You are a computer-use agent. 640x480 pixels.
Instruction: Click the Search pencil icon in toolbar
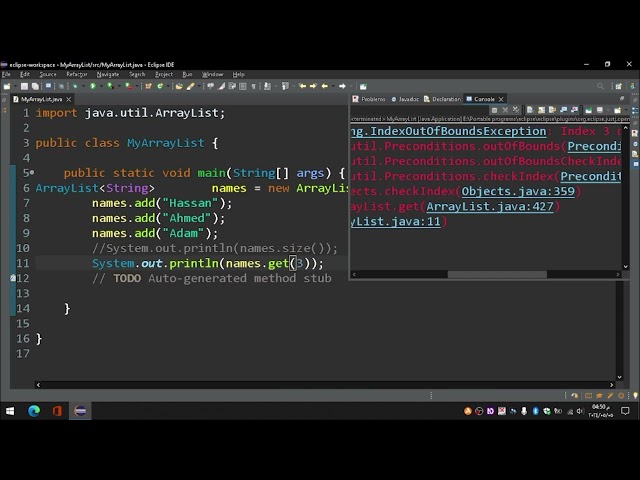191,86
